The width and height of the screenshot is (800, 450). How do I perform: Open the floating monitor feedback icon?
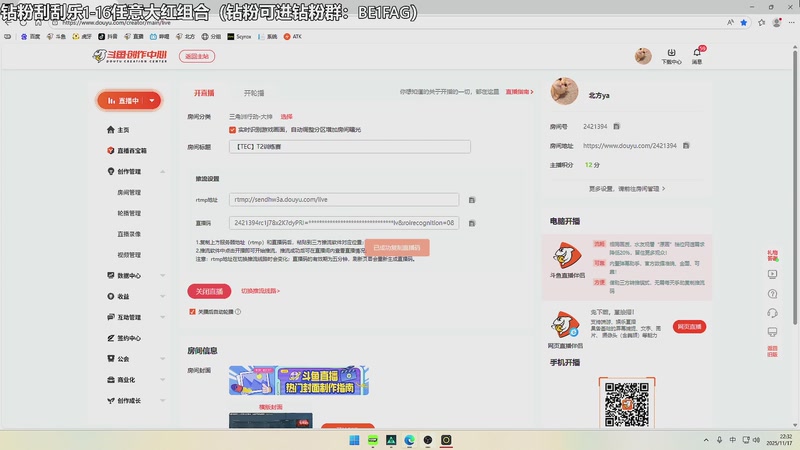pyautogui.click(x=772, y=332)
